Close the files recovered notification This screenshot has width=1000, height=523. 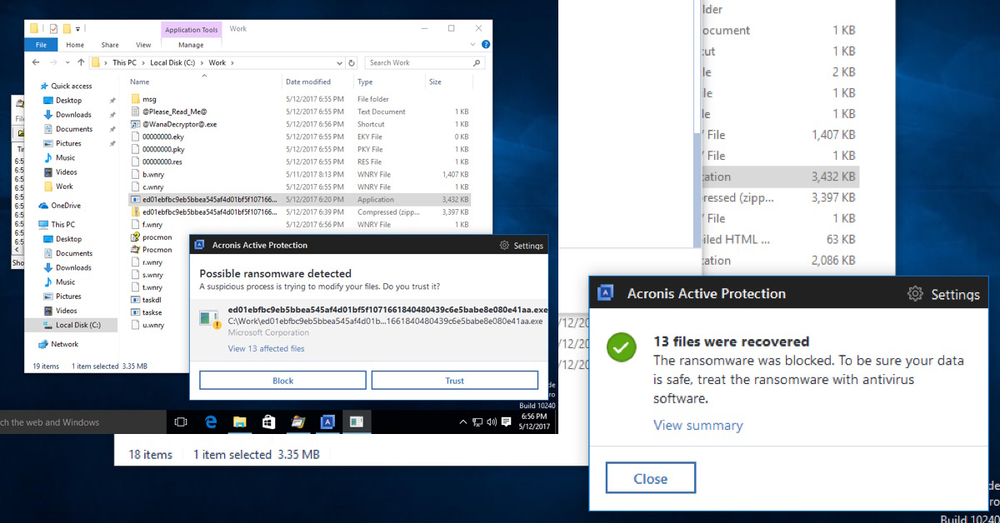651,478
